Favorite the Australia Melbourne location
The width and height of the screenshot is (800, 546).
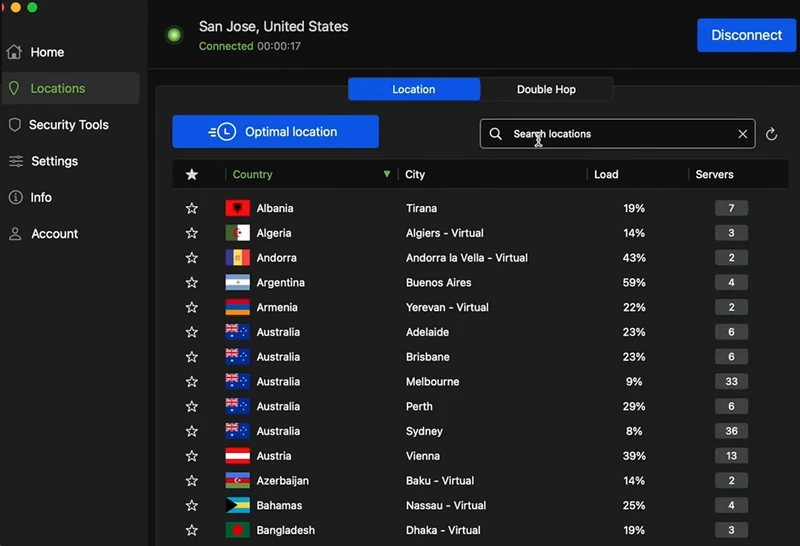pyautogui.click(x=192, y=382)
